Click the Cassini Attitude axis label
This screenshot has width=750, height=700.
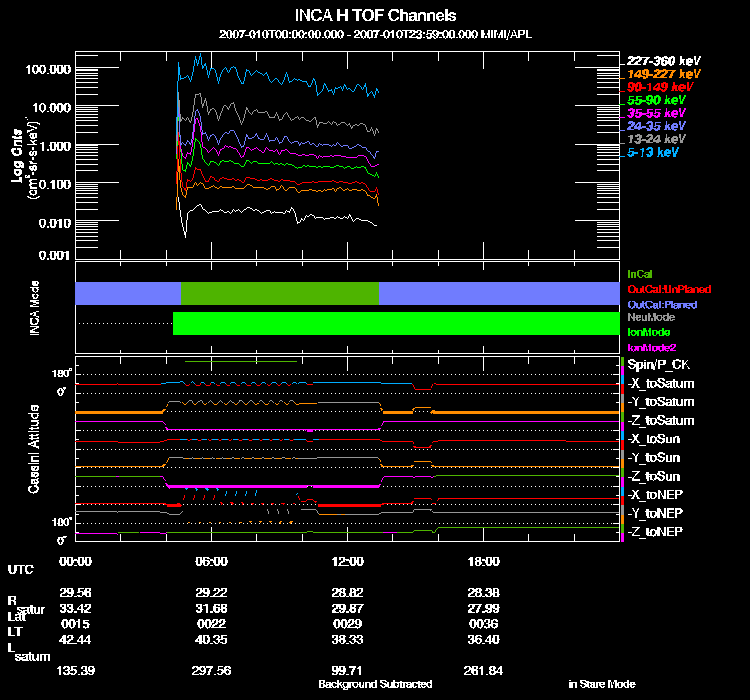click(x=34, y=448)
